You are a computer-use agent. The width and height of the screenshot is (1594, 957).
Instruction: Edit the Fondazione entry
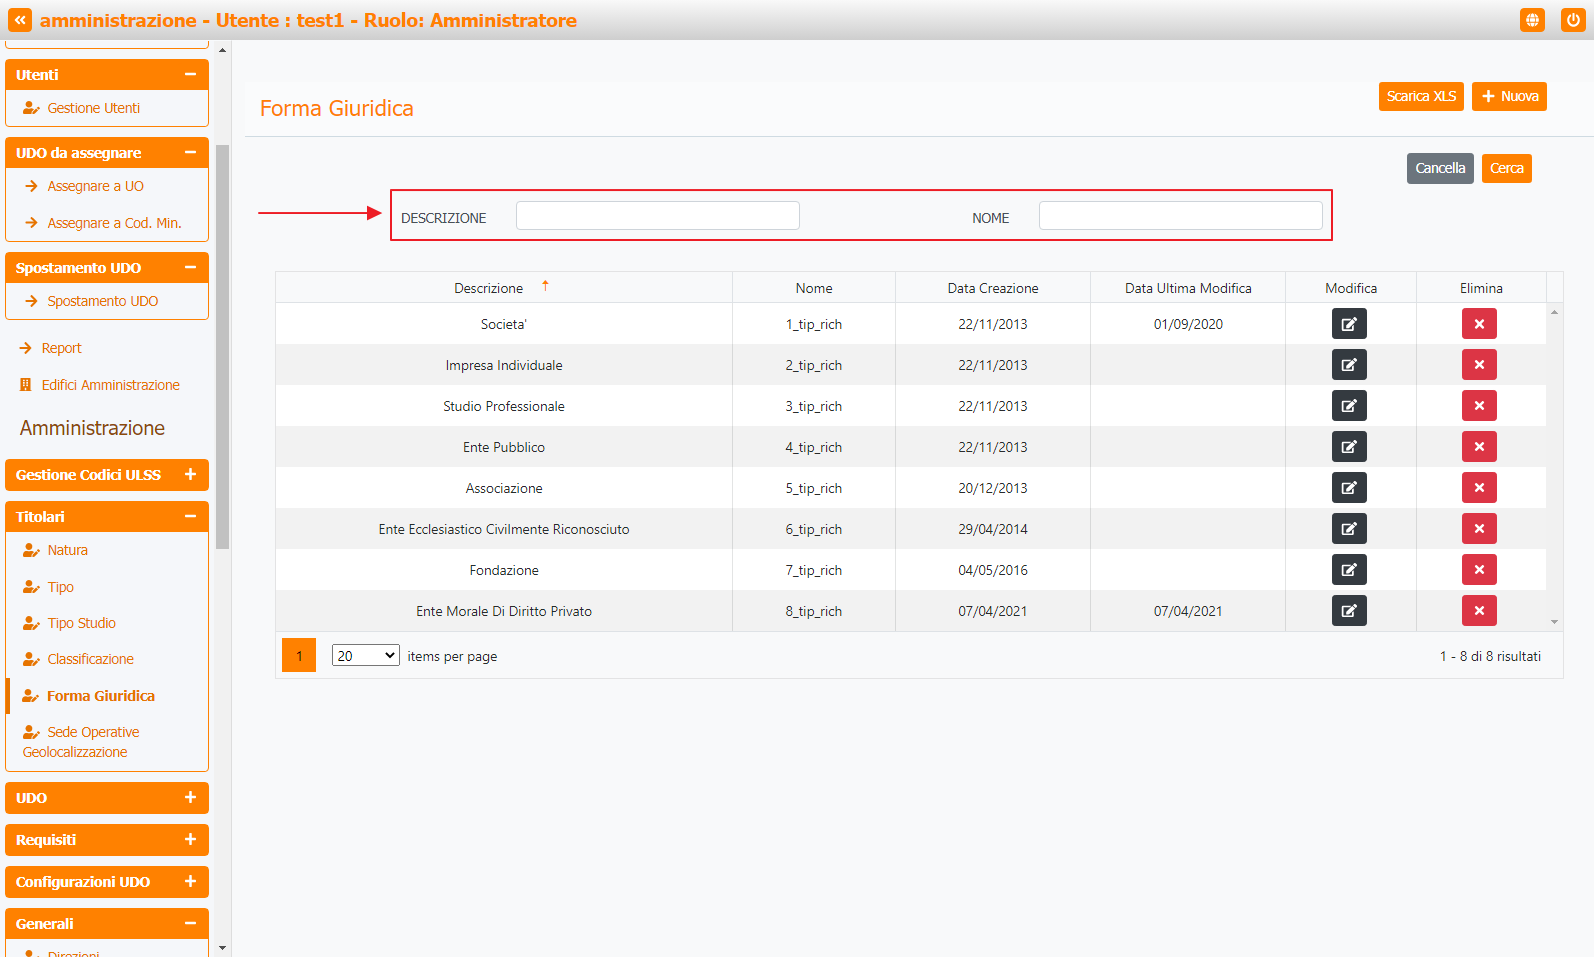tap(1348, 570)
